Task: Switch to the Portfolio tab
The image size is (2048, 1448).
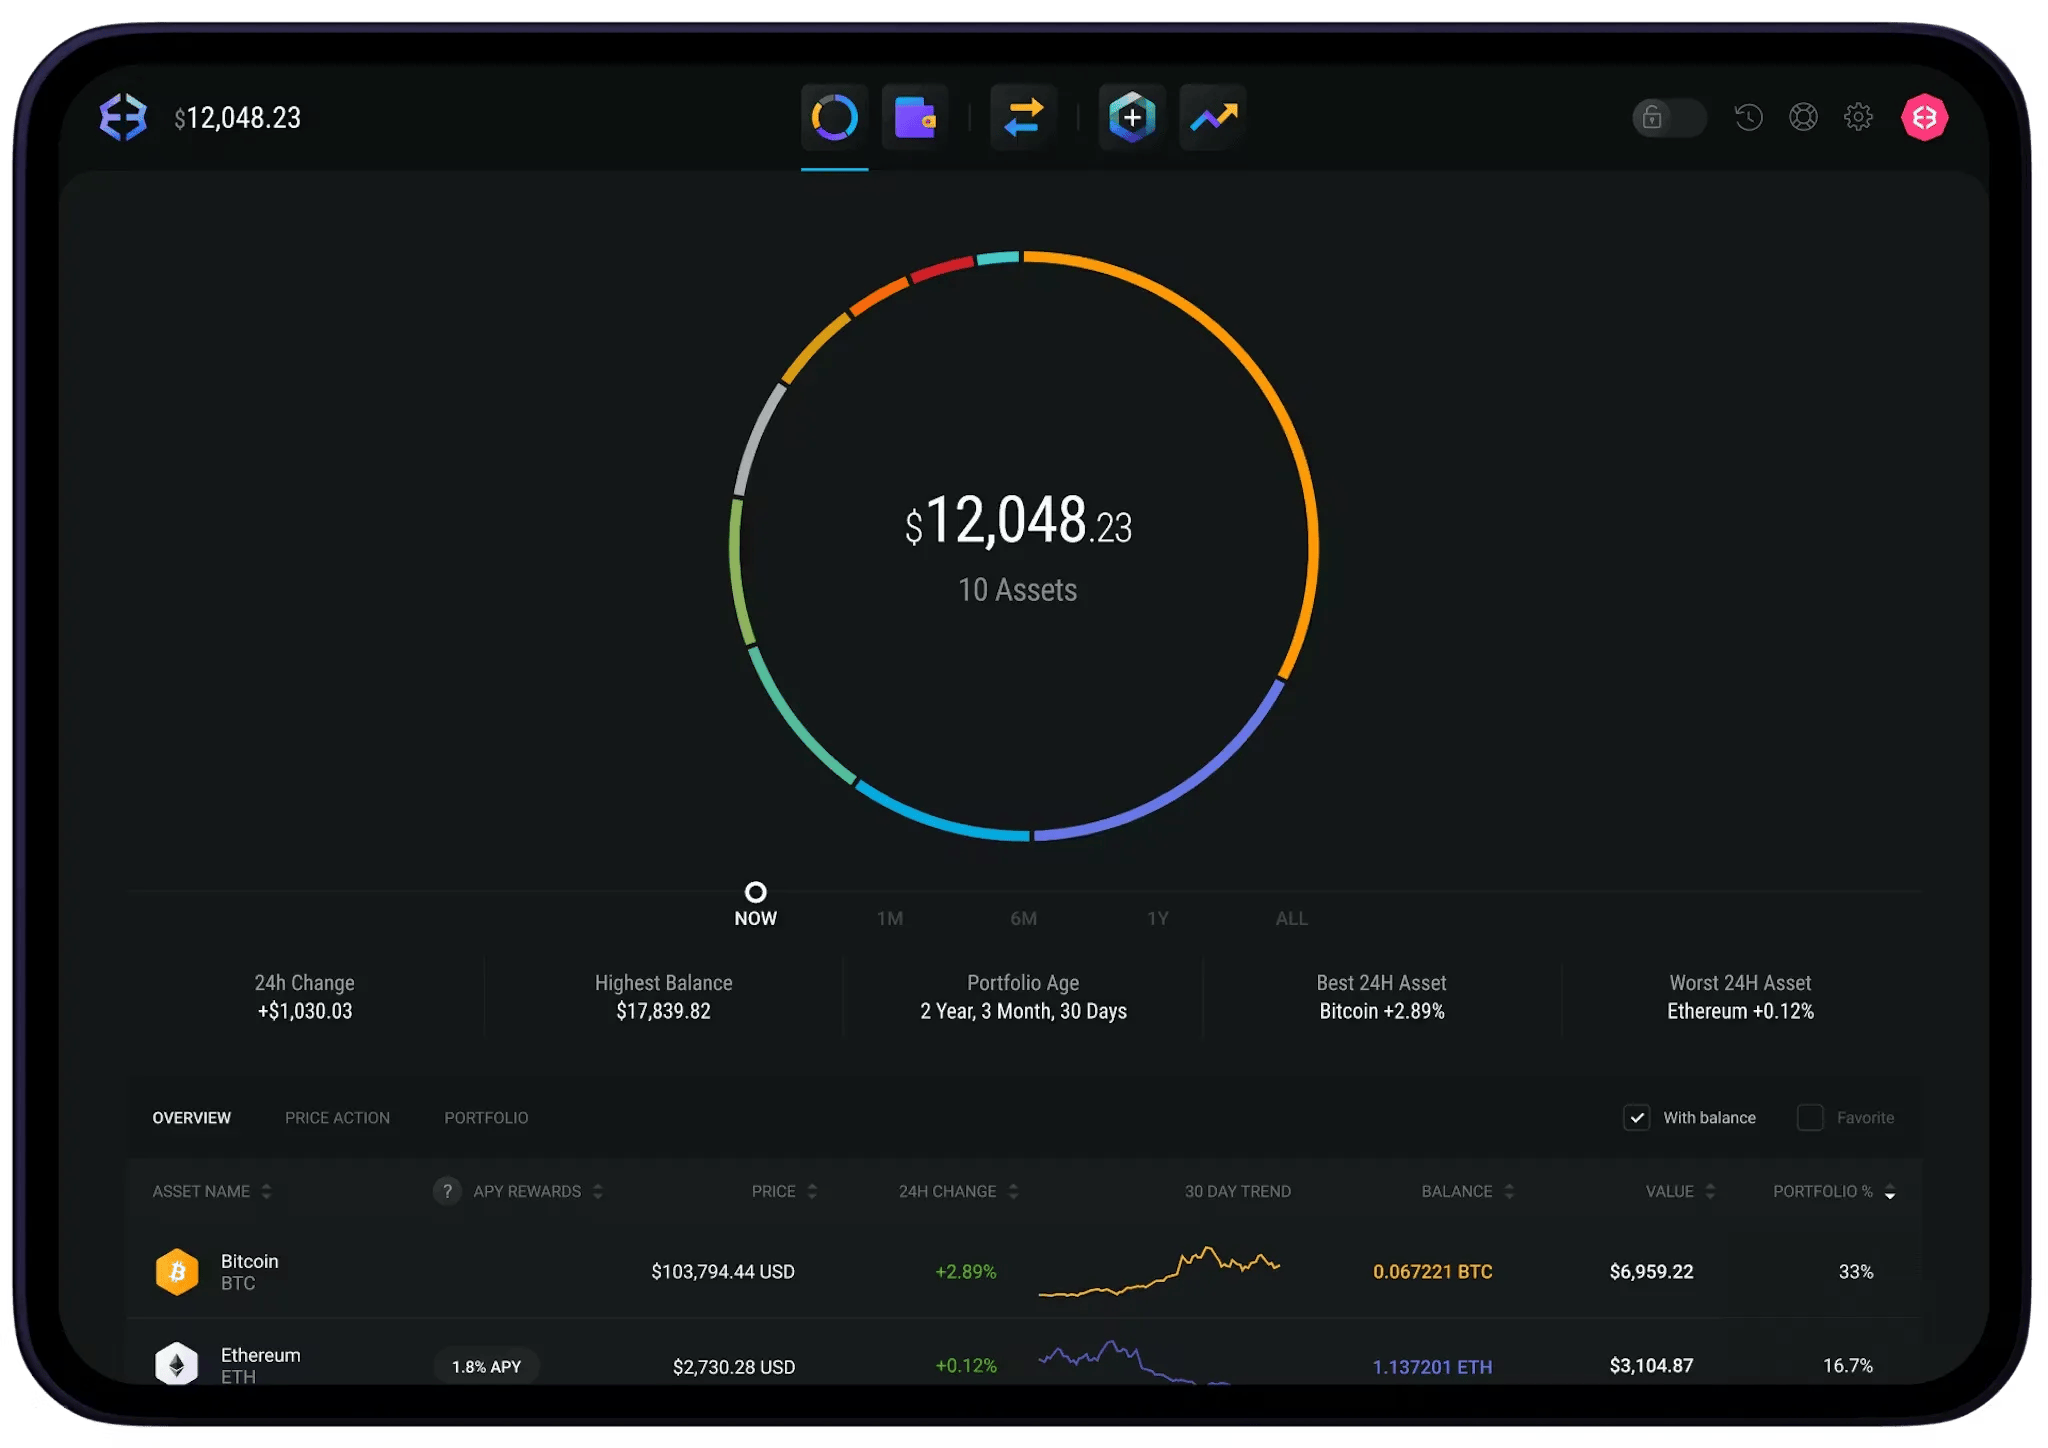Action: [x=486, y=1117]
